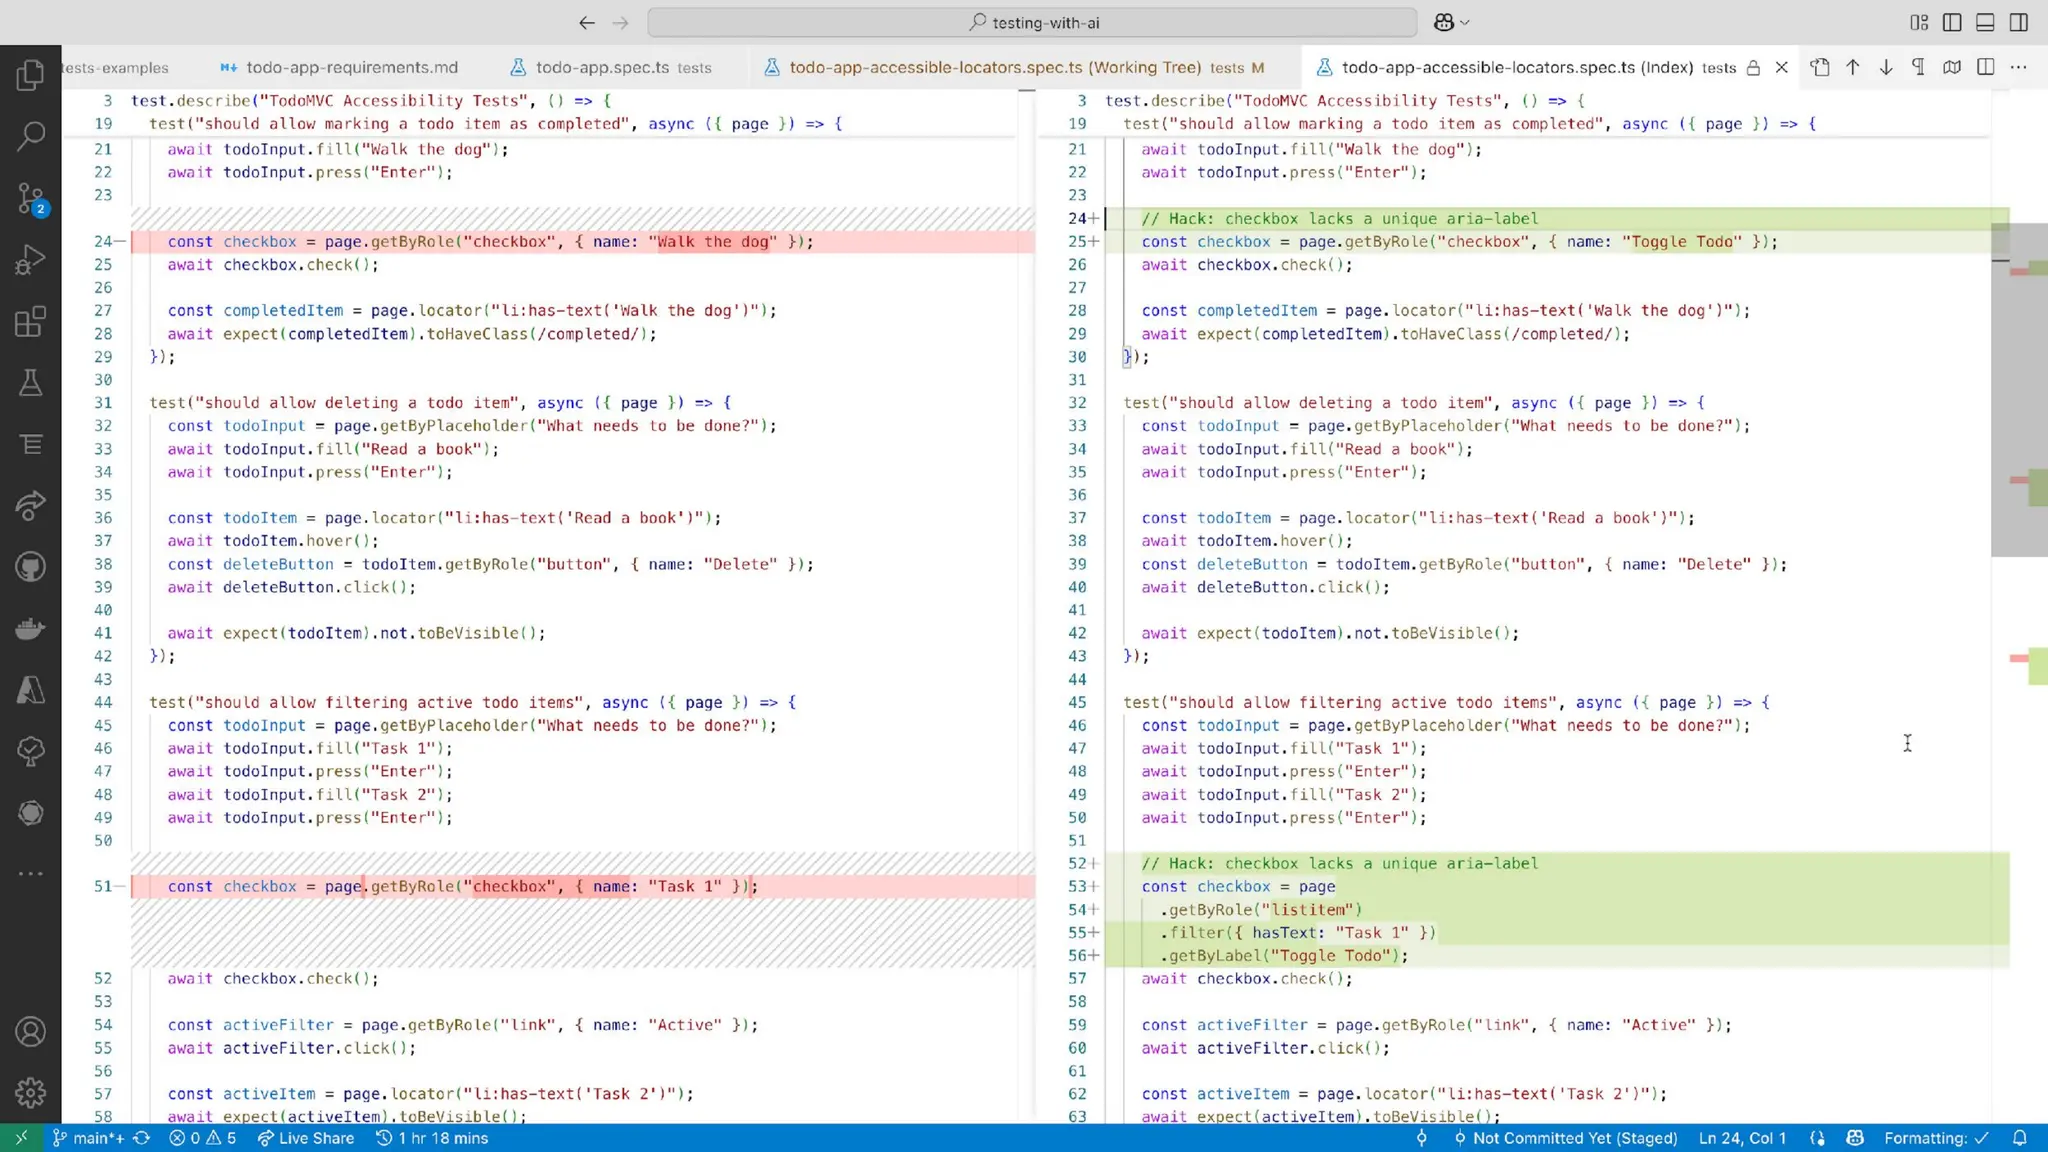Image resolution: width=2048 pixels, height=1152 pixels.
Task: Switch to todo-app.spec.ts tab
Action: point(602,67)
